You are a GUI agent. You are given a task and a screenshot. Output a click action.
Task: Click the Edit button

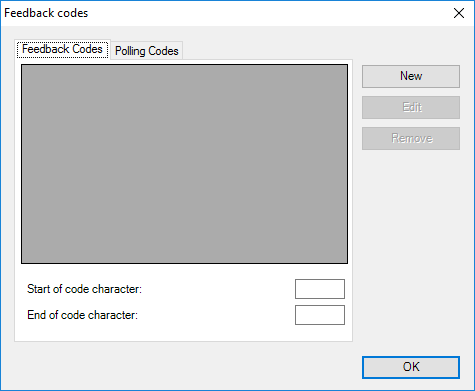pyautogui.click(x=411, y=107)
